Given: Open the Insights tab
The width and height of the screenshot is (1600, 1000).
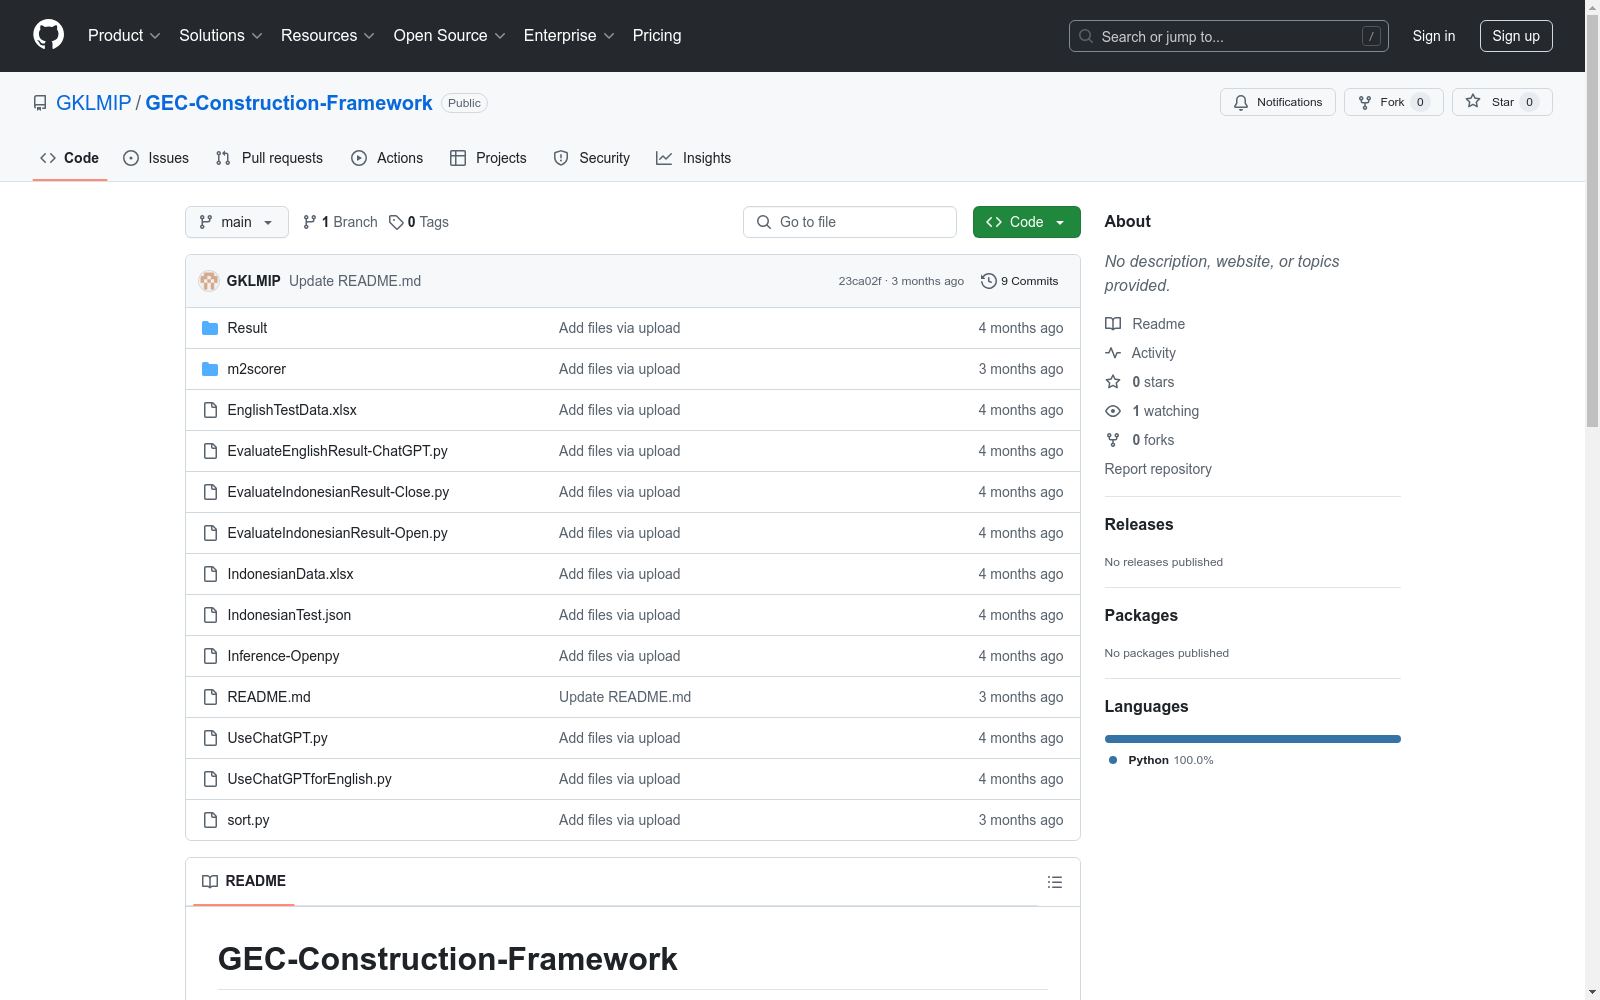Looking at the screenshot, I should [x=694, y=158].
